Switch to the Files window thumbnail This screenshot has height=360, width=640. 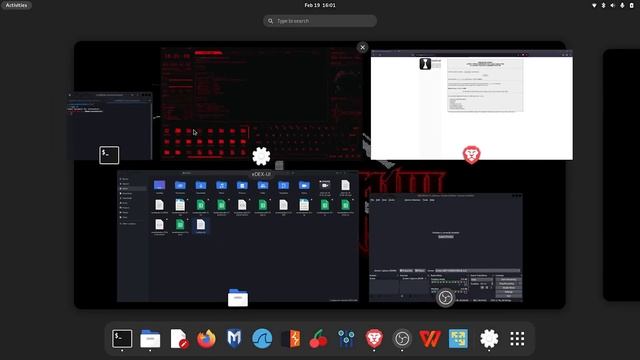click(238, 236)
